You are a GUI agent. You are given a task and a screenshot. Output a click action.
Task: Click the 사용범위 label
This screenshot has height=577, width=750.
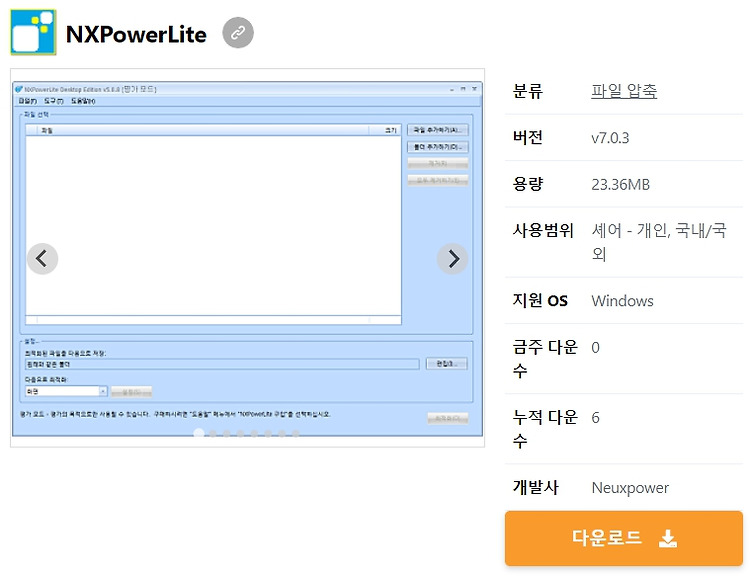click(x=543, y=230)
